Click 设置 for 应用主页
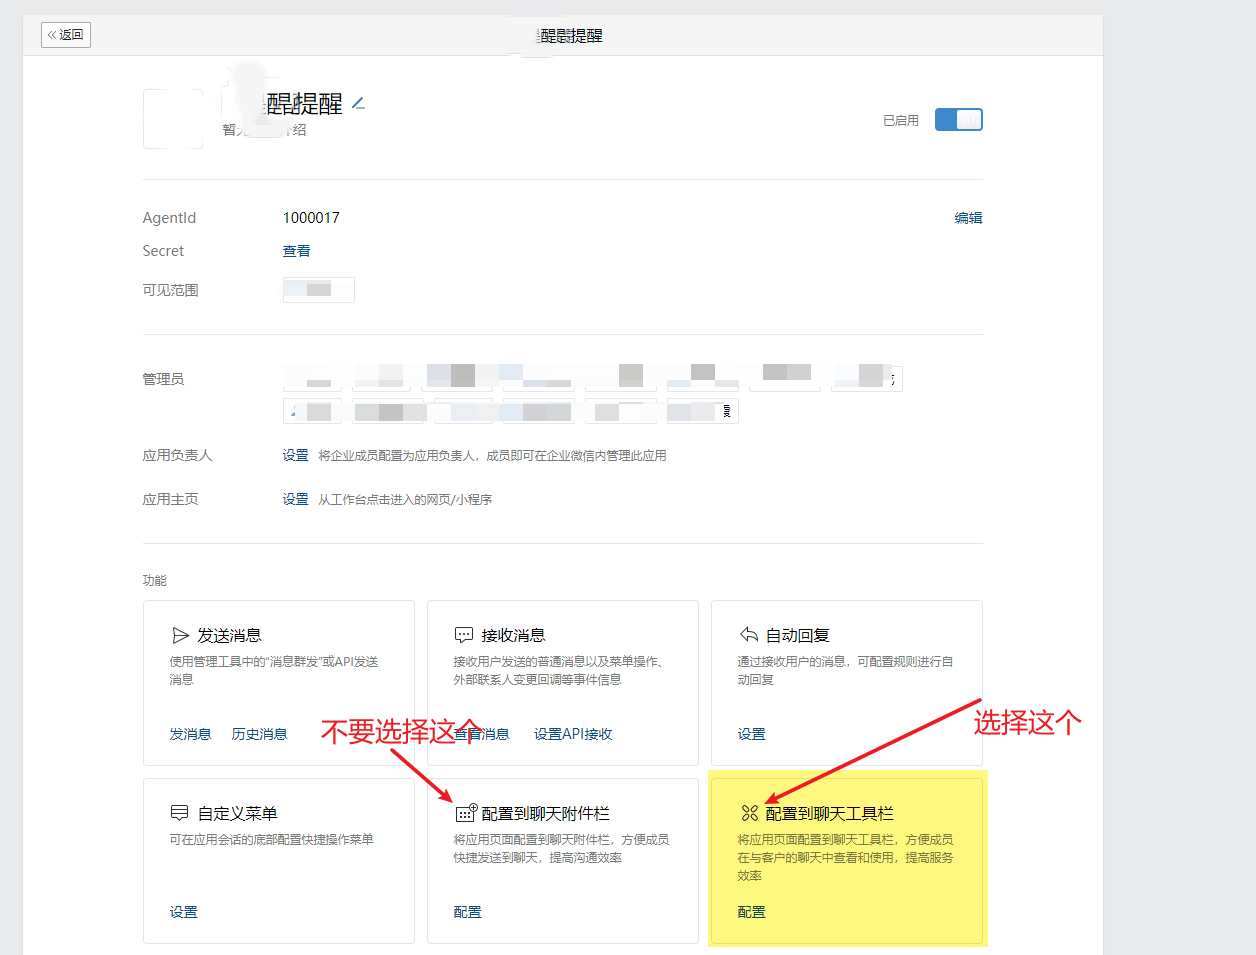Screen dimensions: 1256x955 (295, 499)
